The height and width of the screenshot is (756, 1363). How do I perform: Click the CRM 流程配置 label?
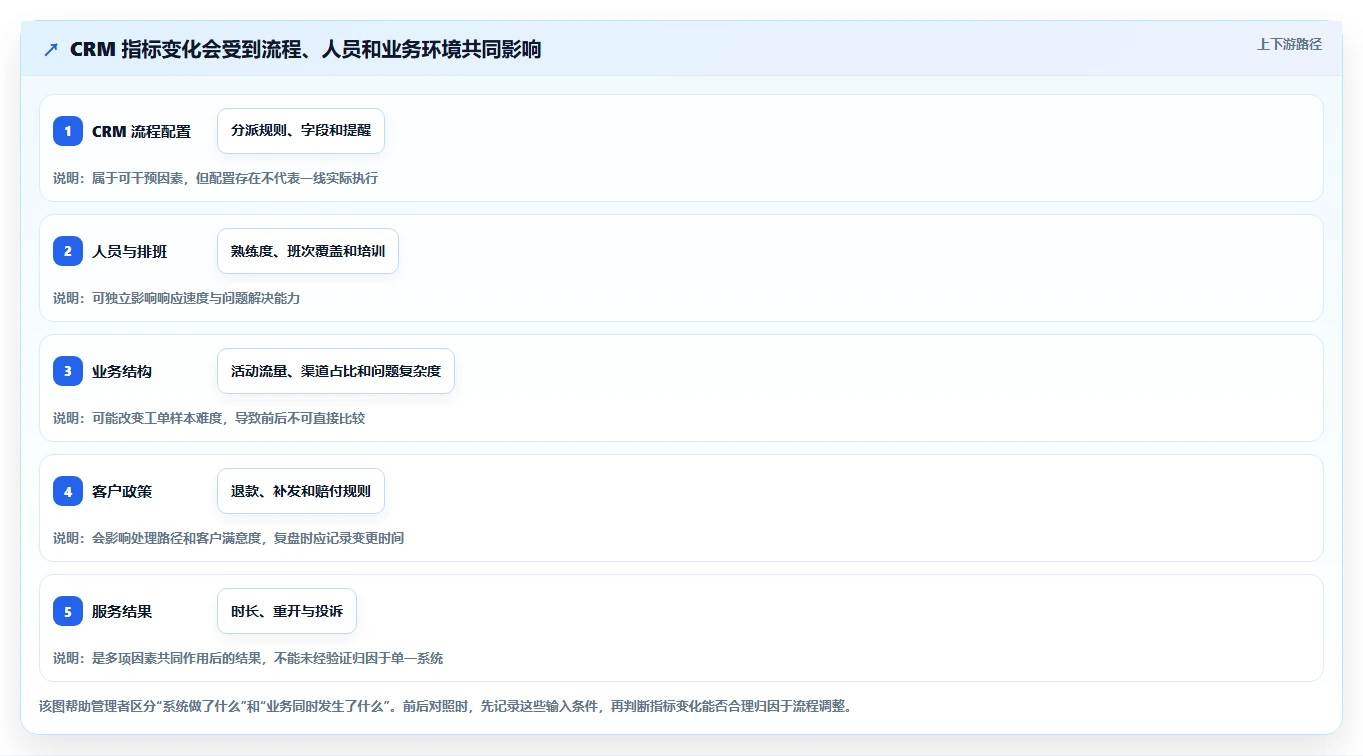point(141,131)
